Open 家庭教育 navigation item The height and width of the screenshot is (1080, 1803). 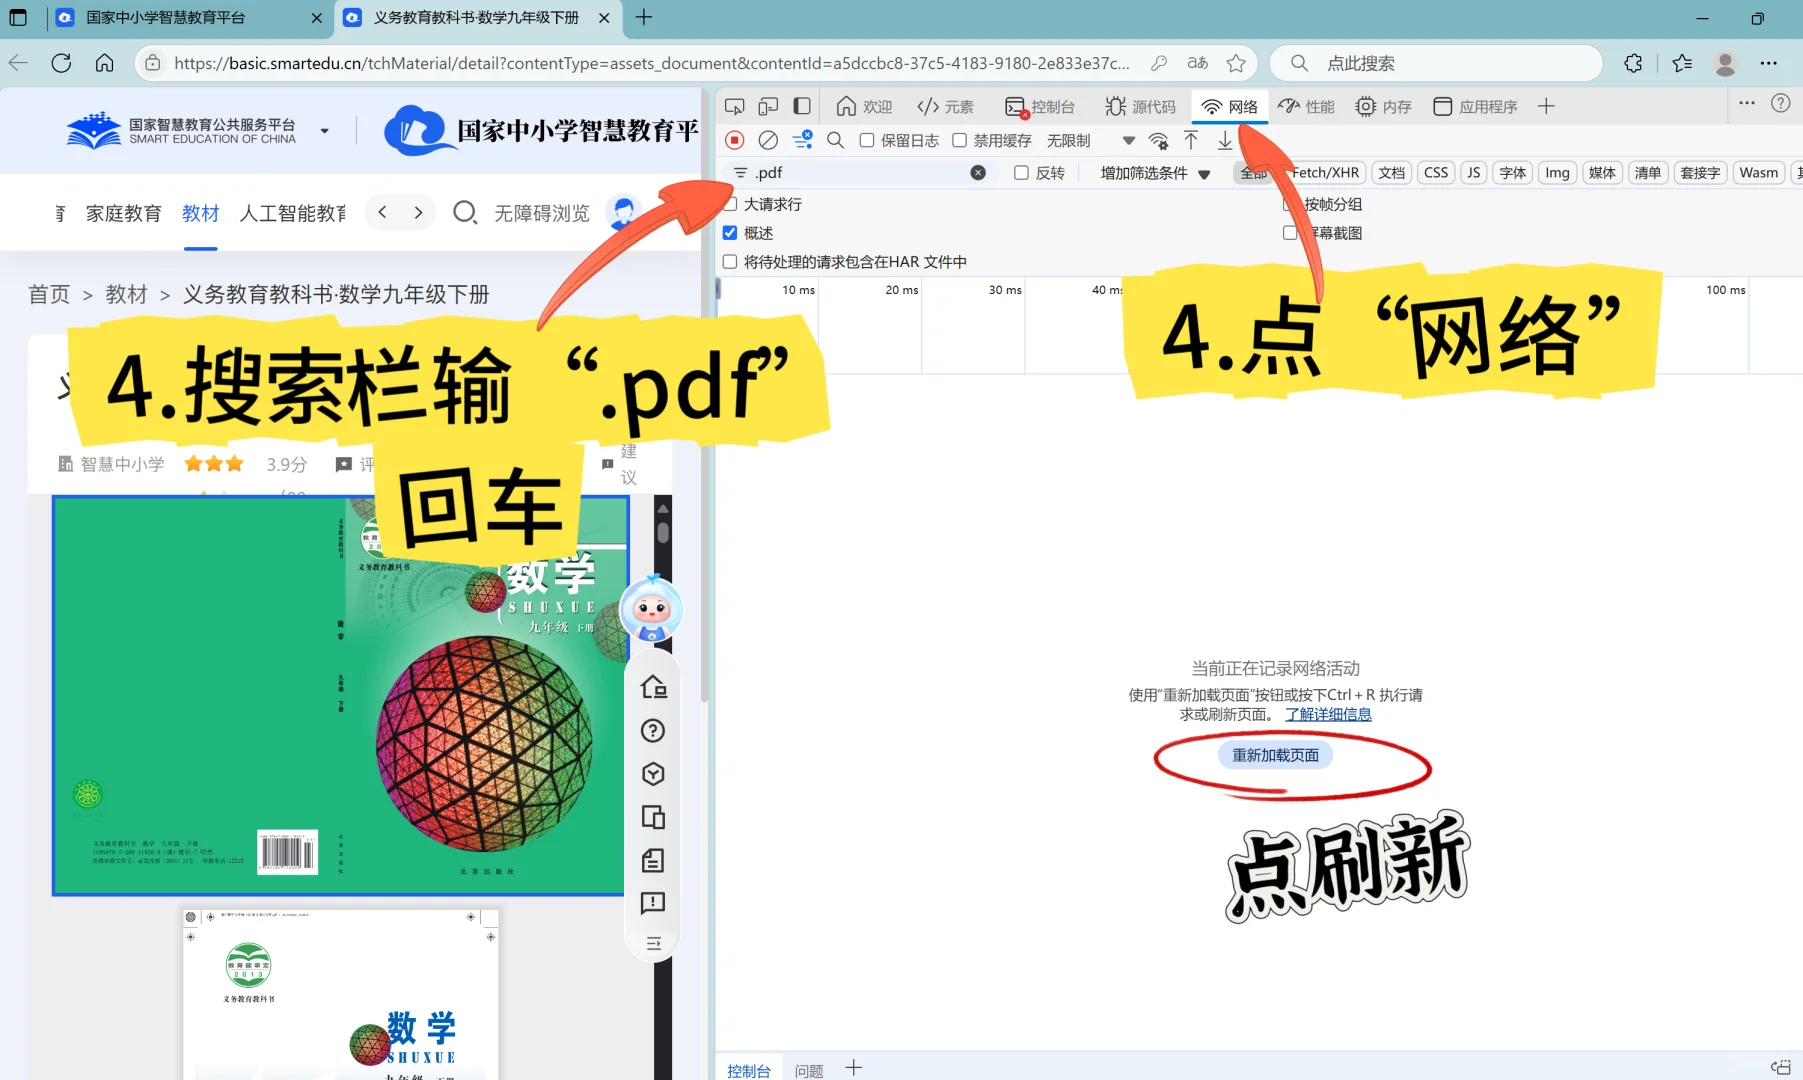[x=123, y=213]
